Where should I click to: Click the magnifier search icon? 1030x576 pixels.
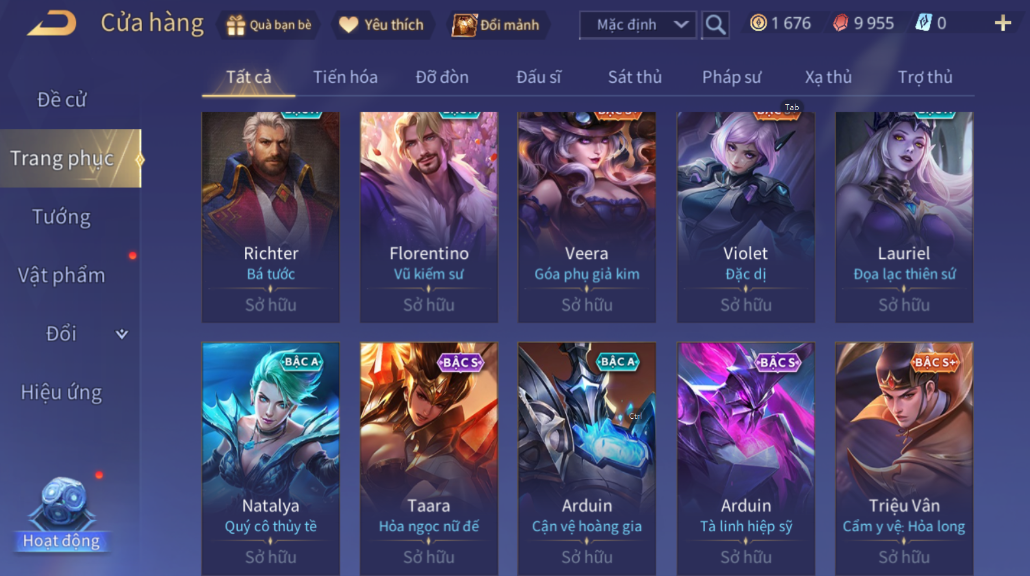(x=715, y=25)
